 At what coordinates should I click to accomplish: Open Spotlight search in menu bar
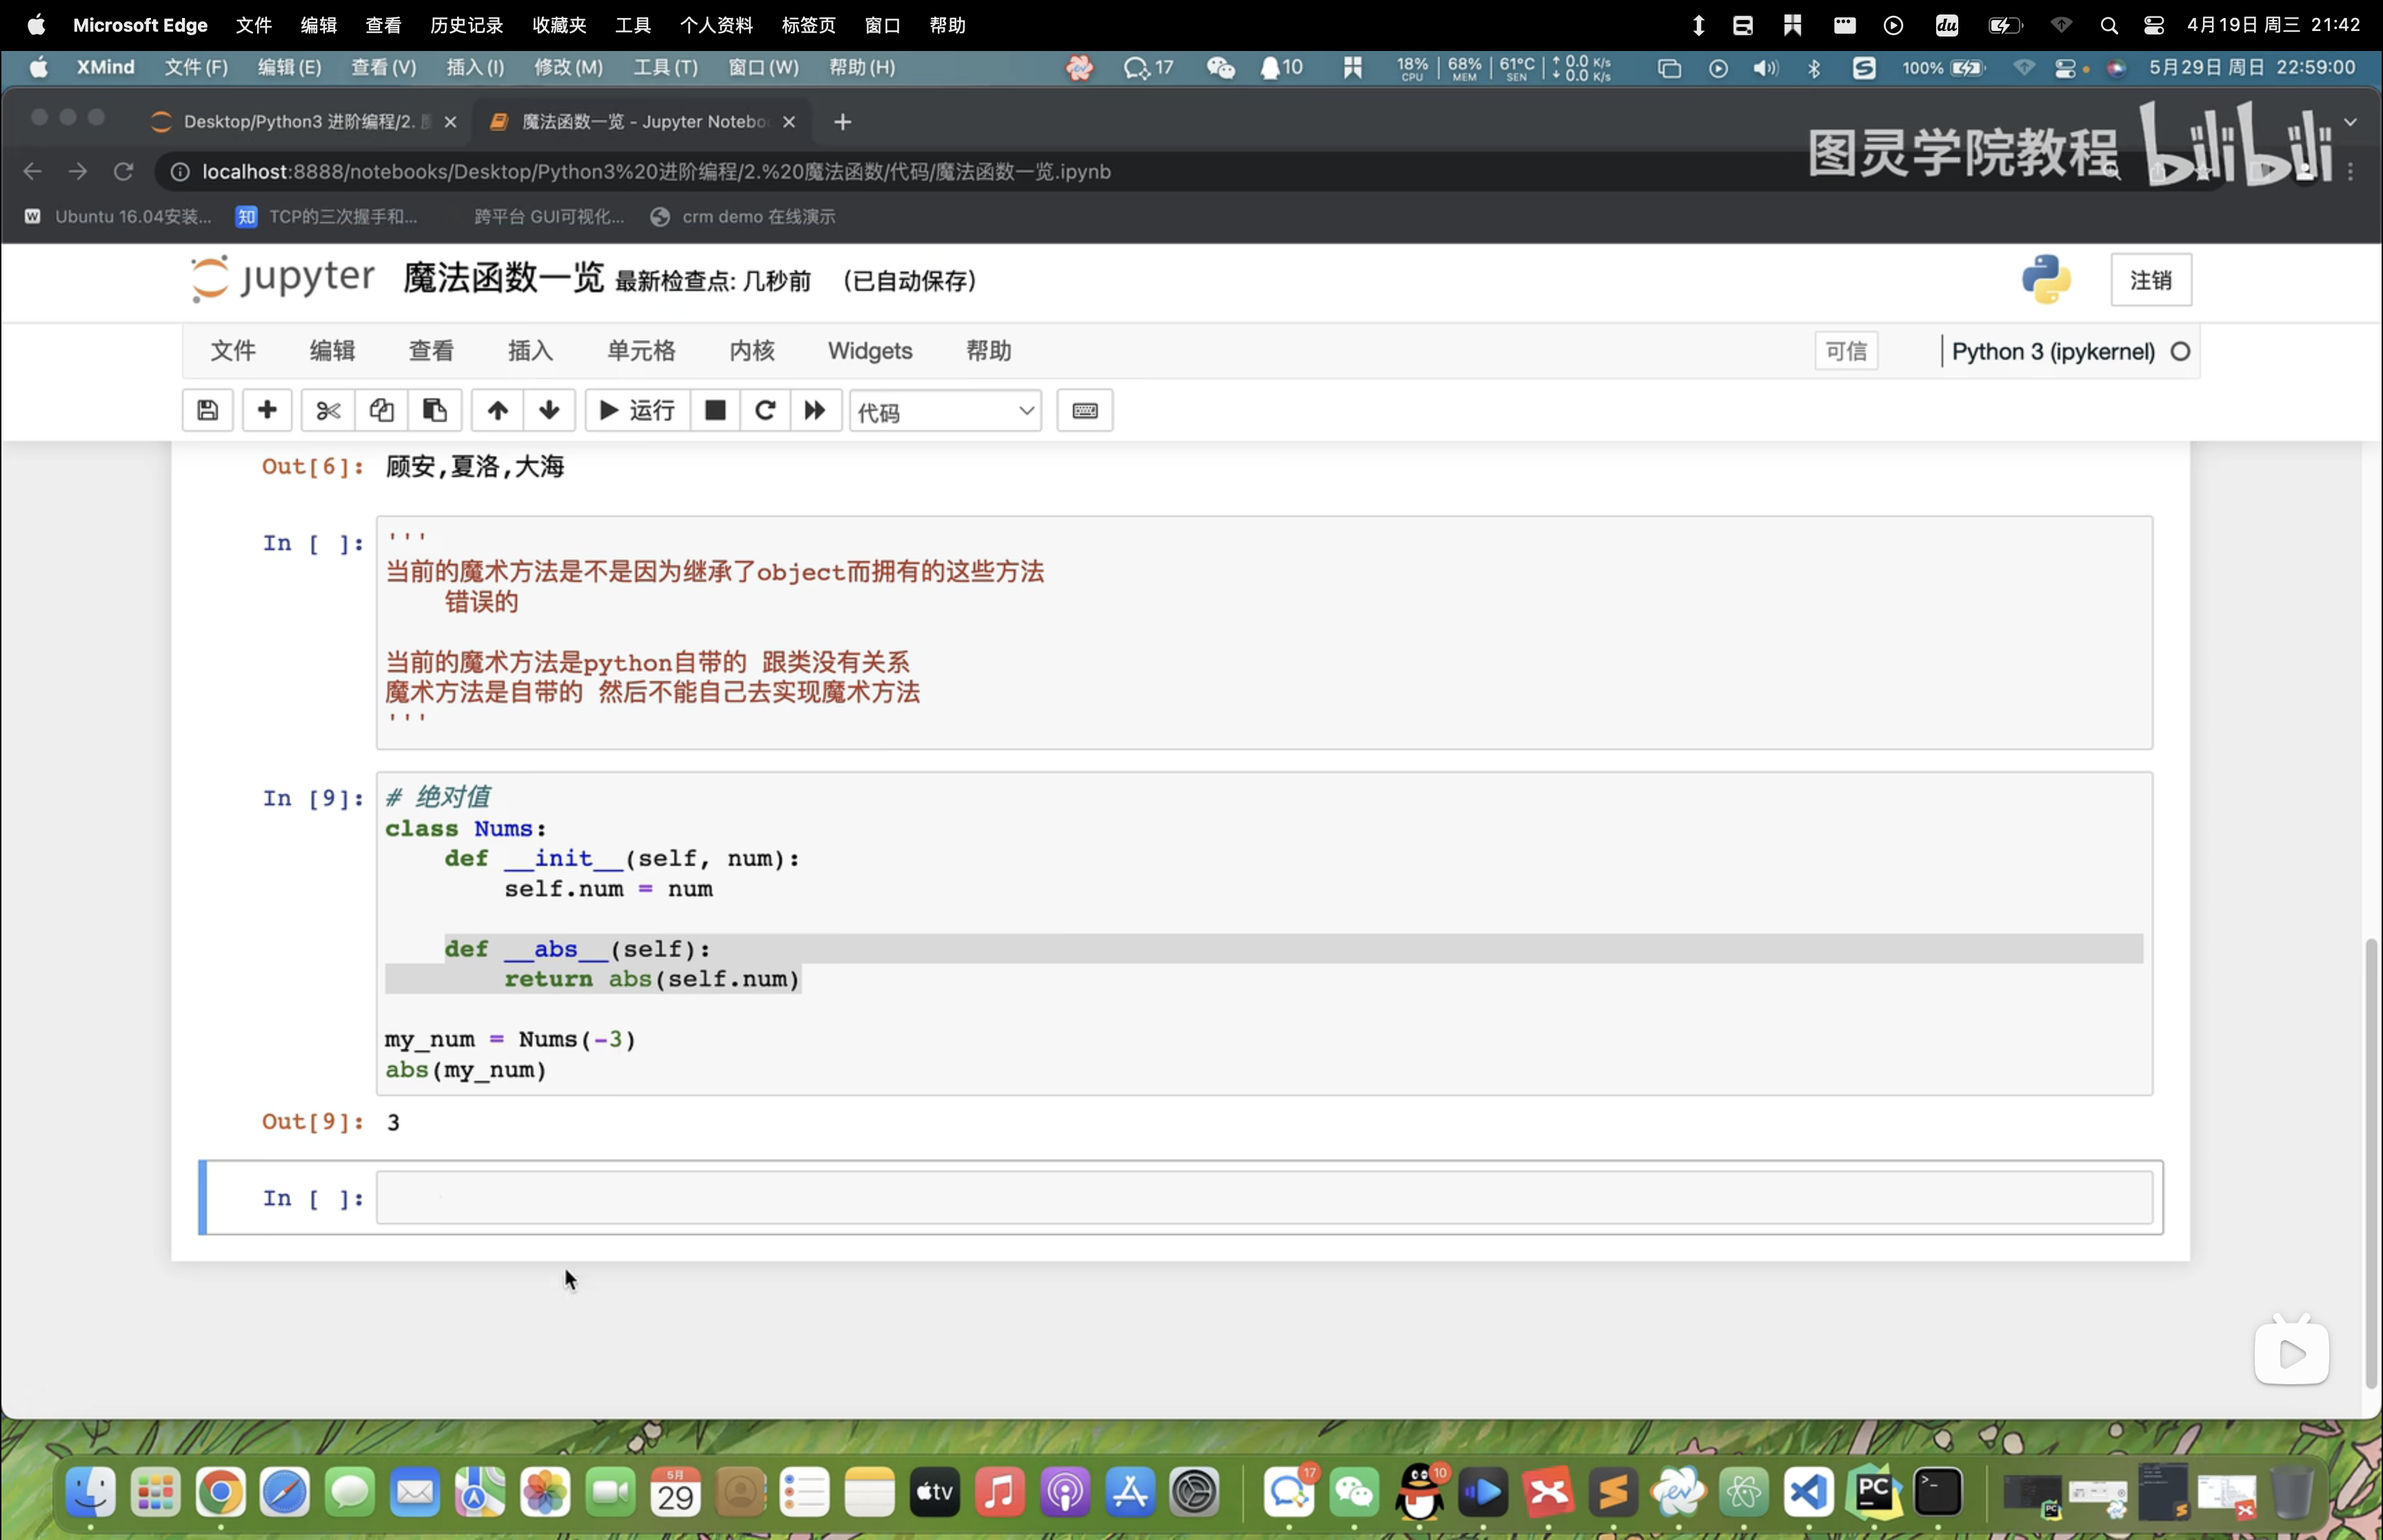tap(2108, 26)
